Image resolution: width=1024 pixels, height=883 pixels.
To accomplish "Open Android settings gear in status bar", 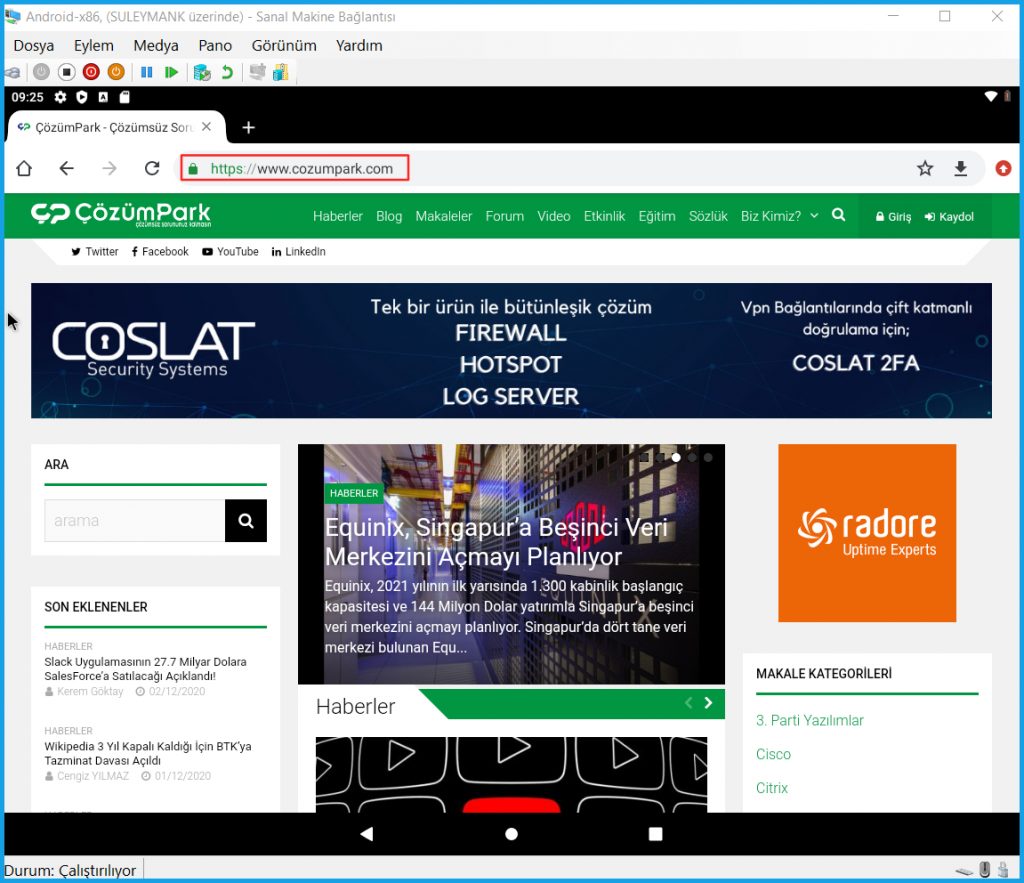I will click(60, 97).
